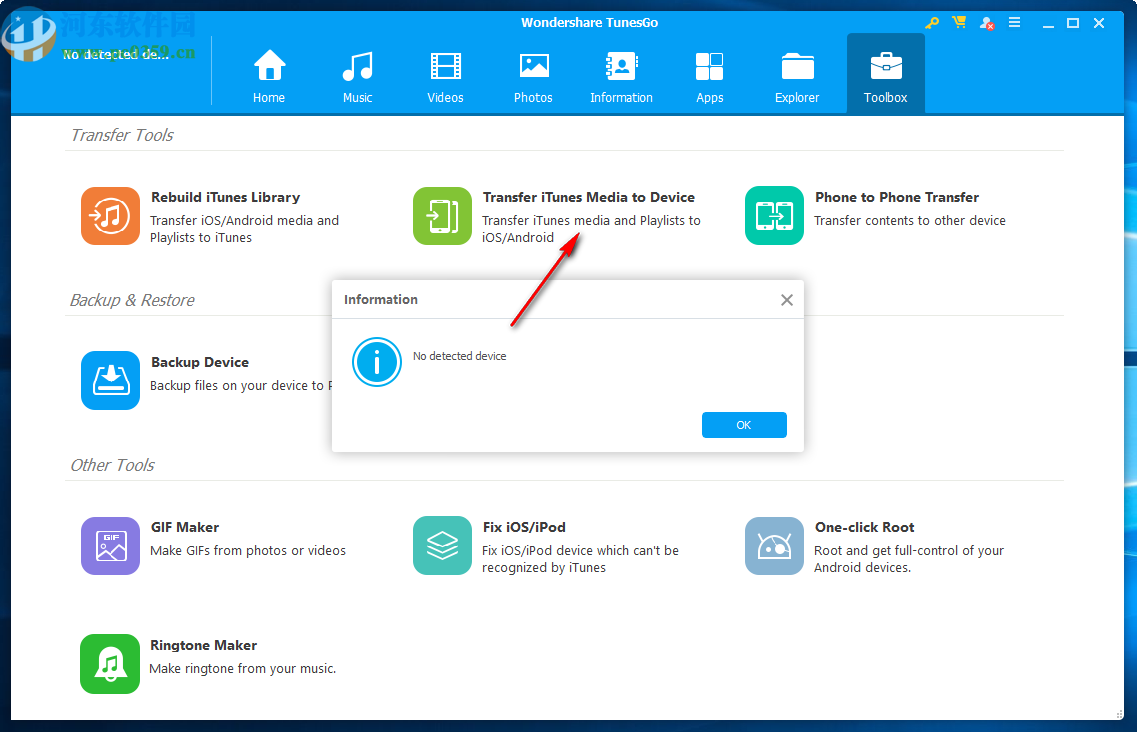Select the Toolbox tab

coord(885,73)
